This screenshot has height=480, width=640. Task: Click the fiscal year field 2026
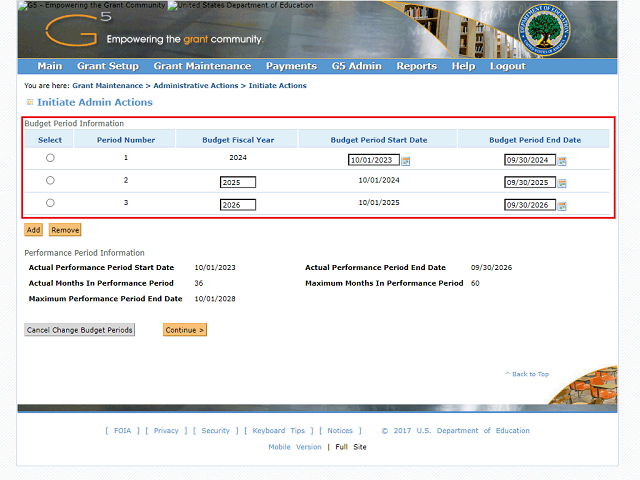pyautogui.click(x=238, y=205)
